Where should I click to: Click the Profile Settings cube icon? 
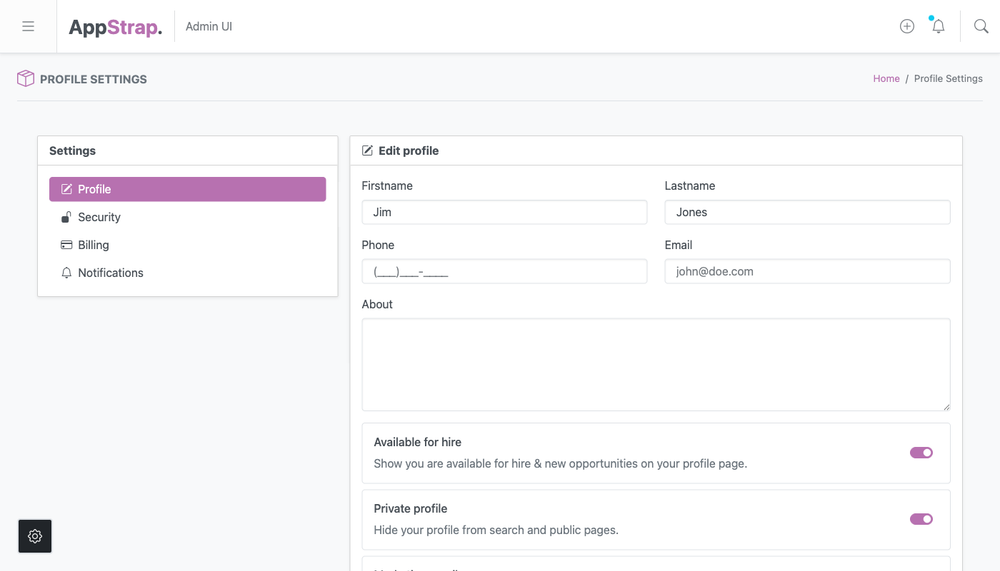26,78
